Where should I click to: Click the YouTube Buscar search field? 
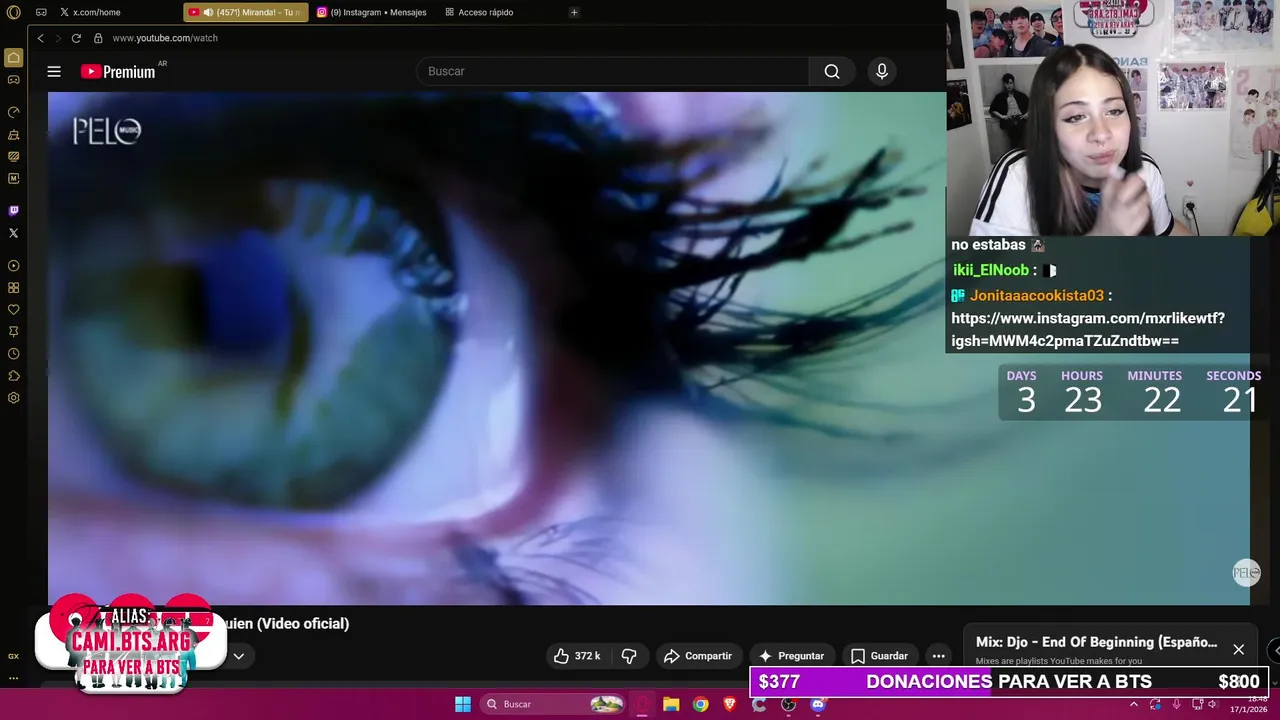(x=612, y=71)
